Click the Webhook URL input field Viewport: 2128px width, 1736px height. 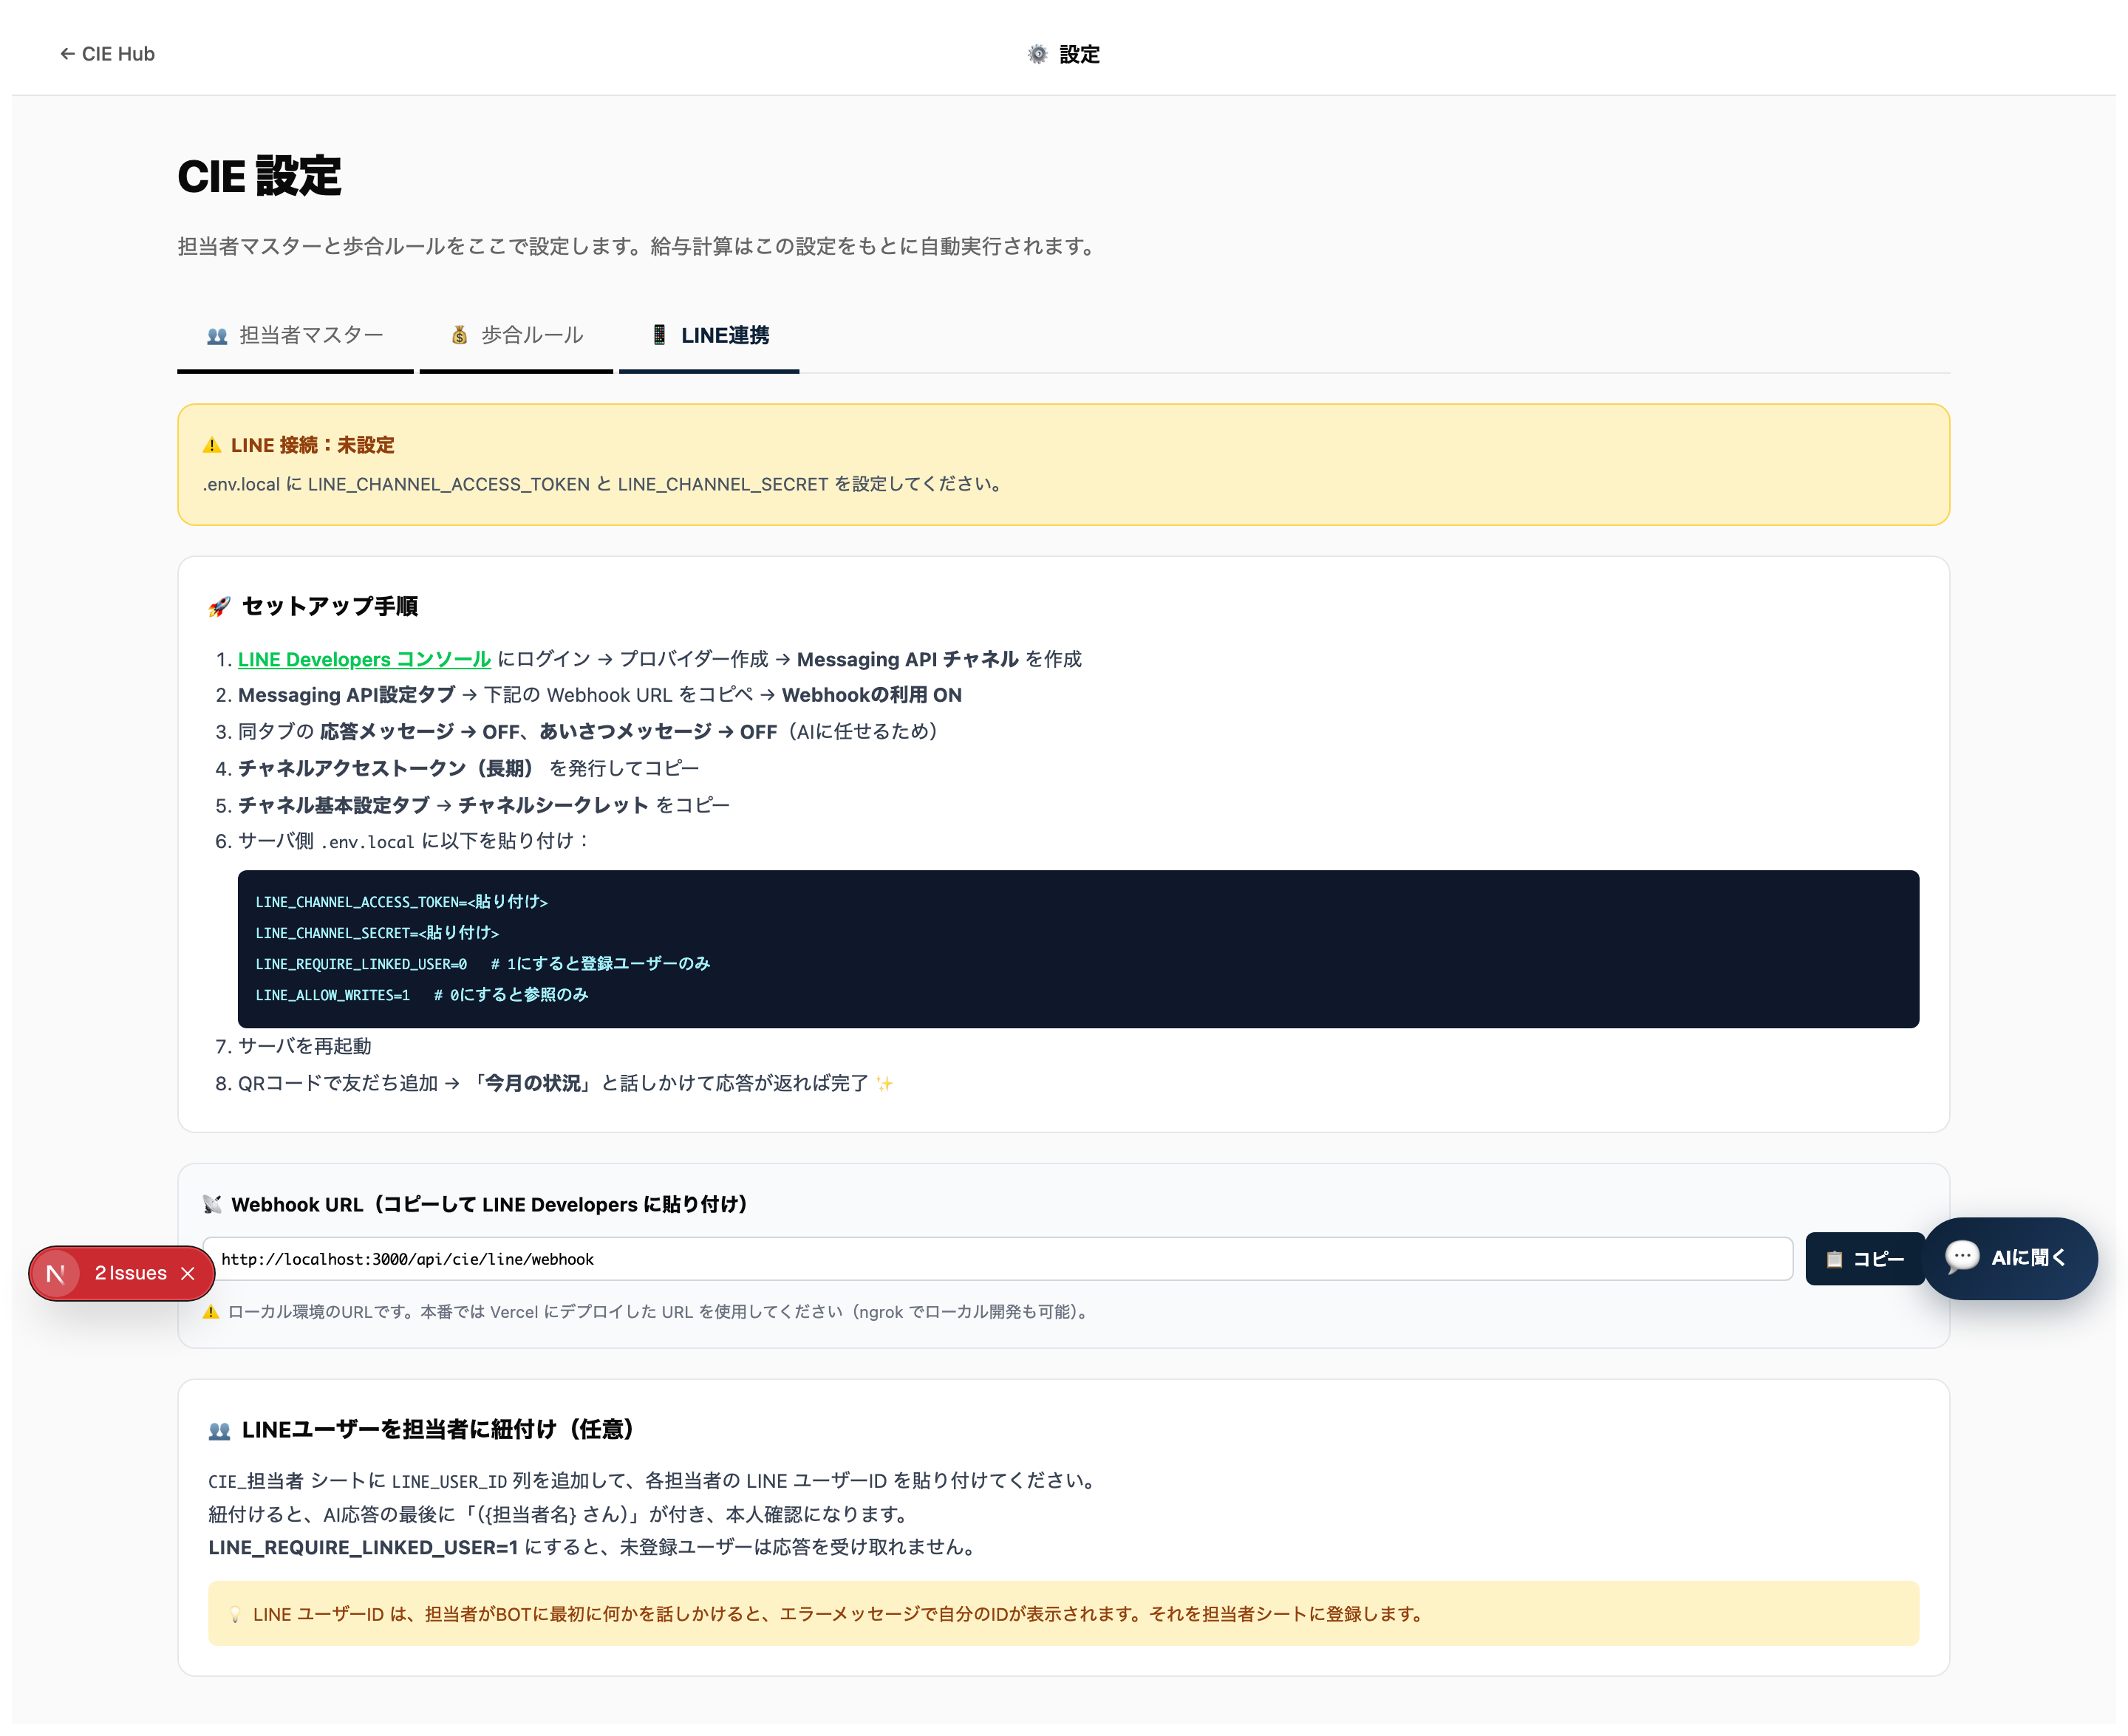point(997,1259)
